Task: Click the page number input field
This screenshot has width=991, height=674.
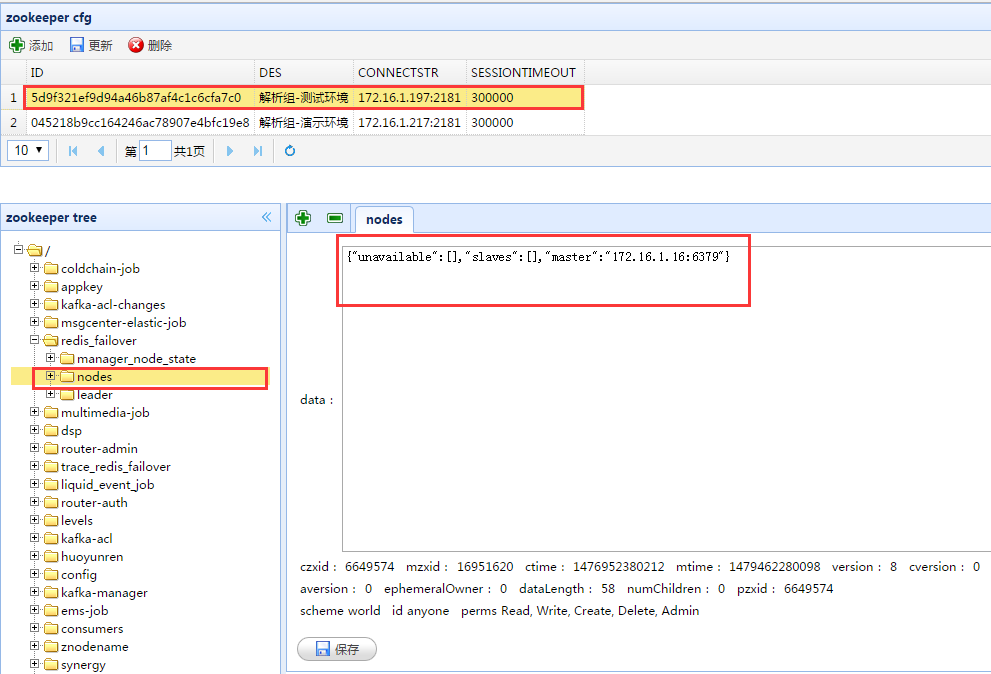Action: coord(155,150)
